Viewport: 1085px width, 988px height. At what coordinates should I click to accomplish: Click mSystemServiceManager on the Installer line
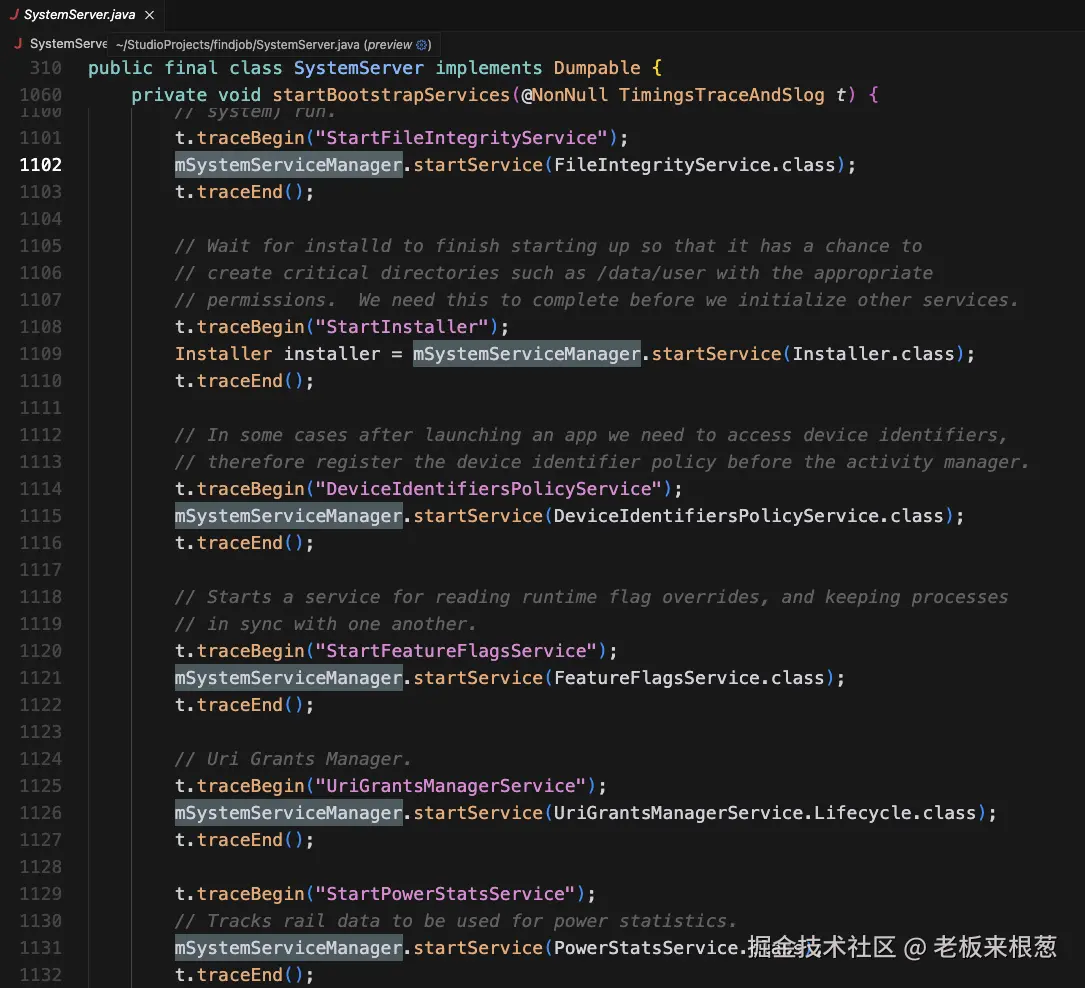(527, 354)
